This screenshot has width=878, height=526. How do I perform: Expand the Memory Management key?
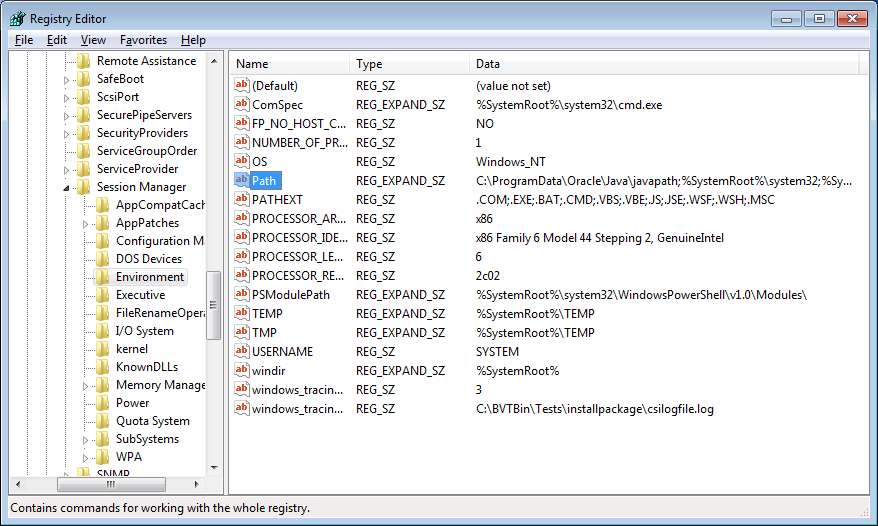pyautogui.click(x=85, y=386)
